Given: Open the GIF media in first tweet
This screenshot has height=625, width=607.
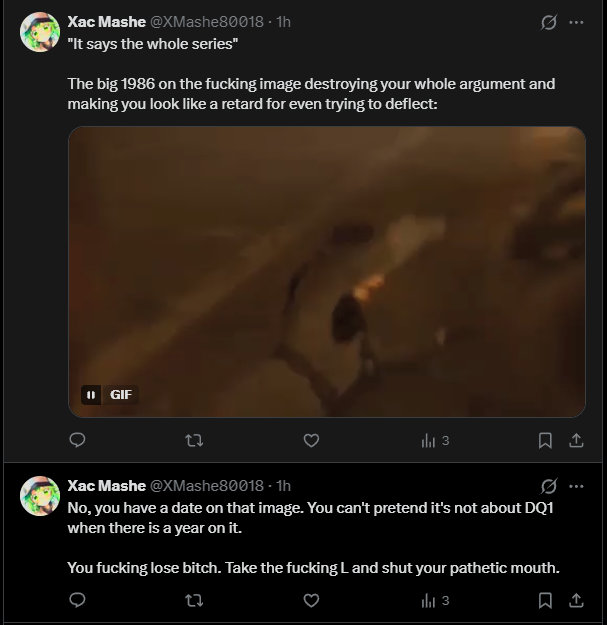Looking at the screenshot, I should tap(327, 272).
